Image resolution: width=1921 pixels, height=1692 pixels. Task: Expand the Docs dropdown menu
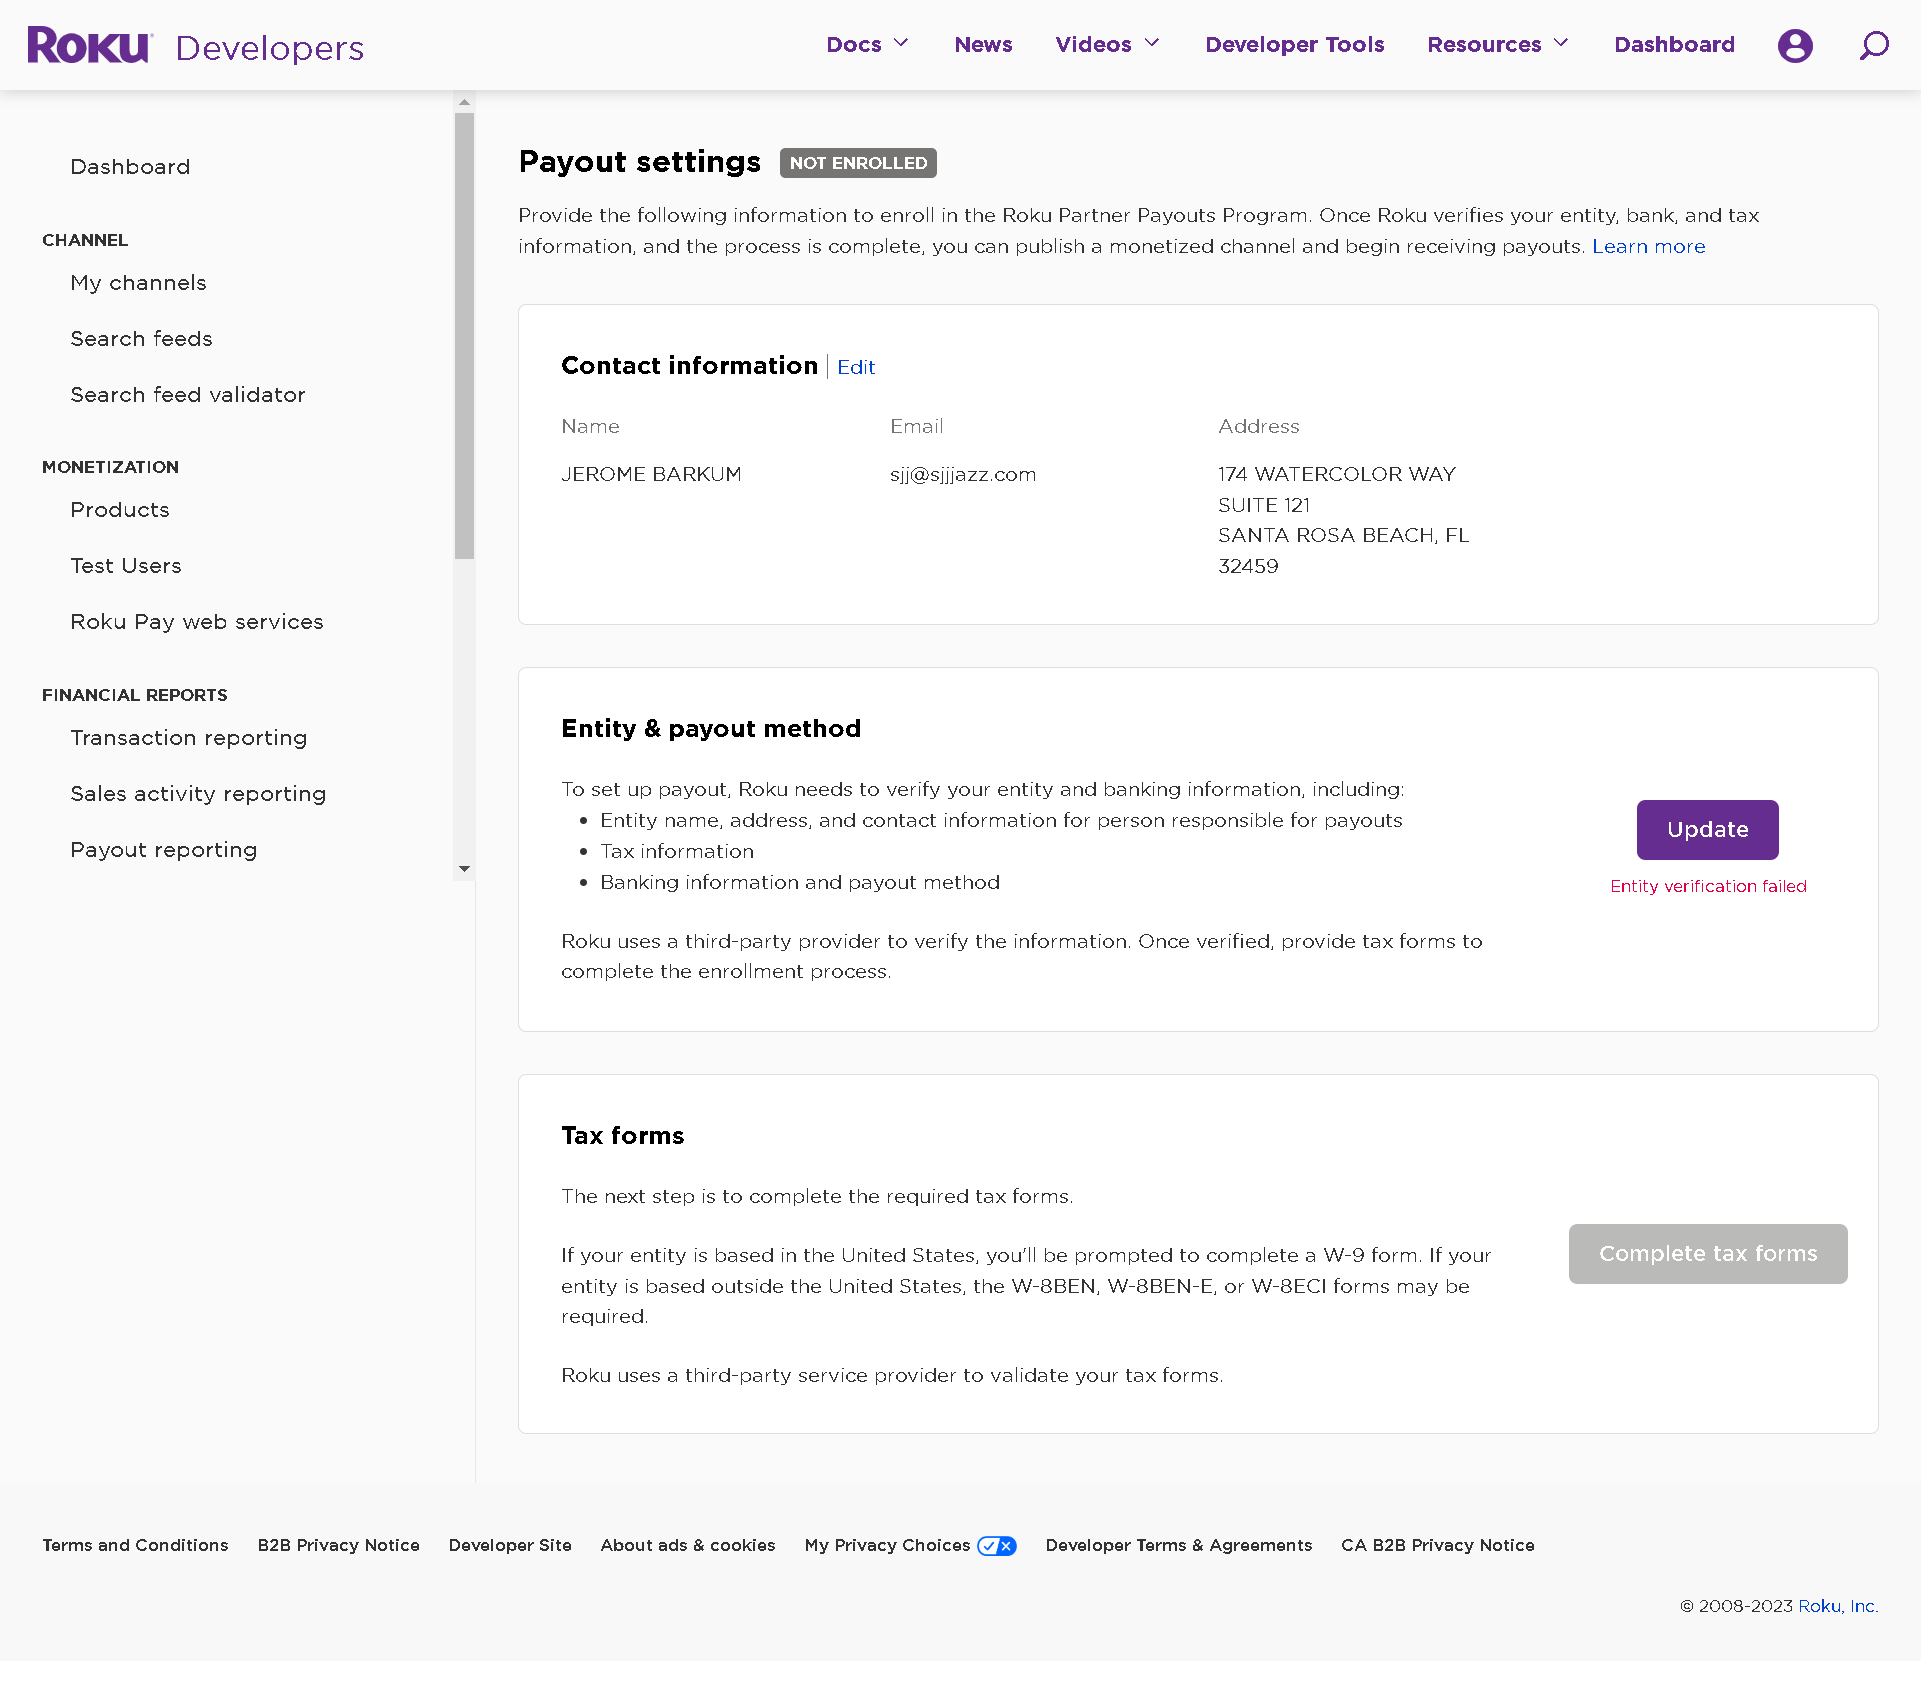click(867, 45)
